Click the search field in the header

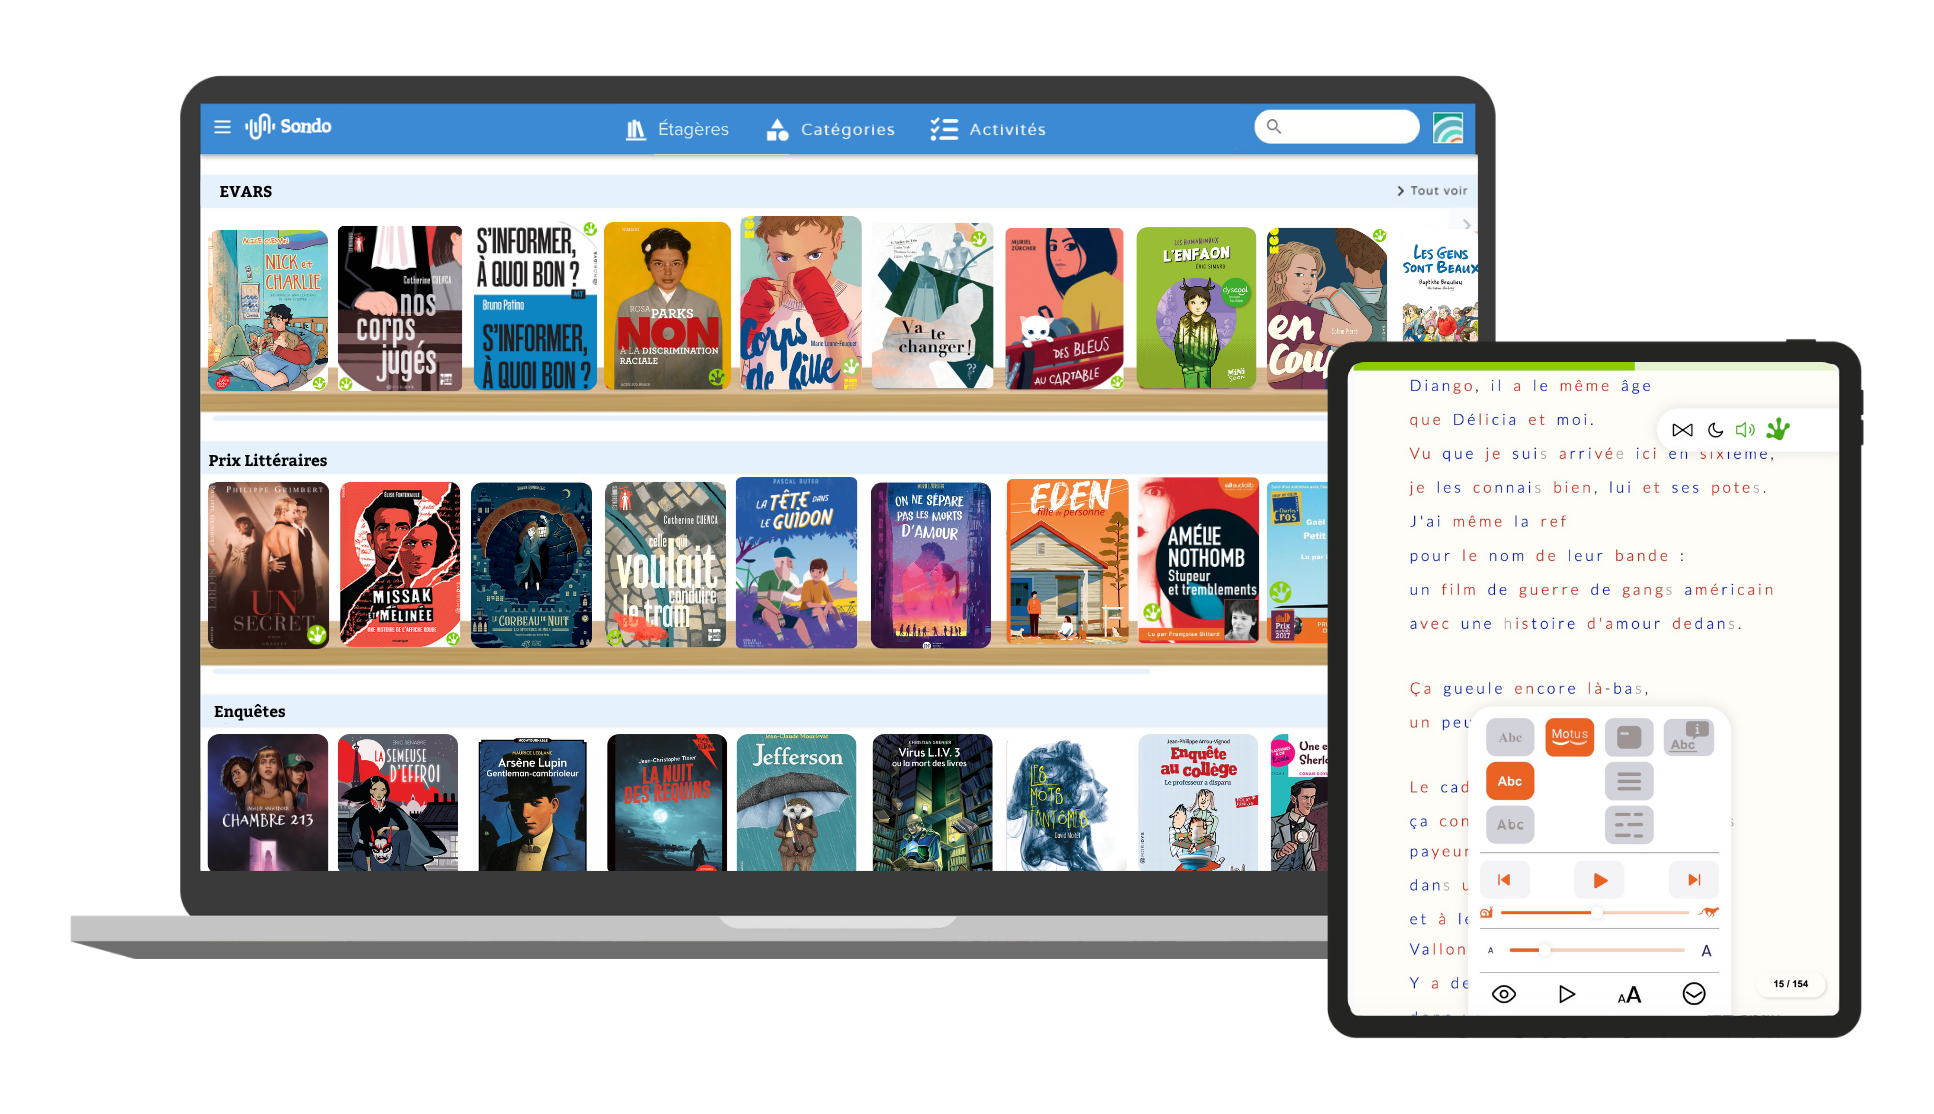1336,127
